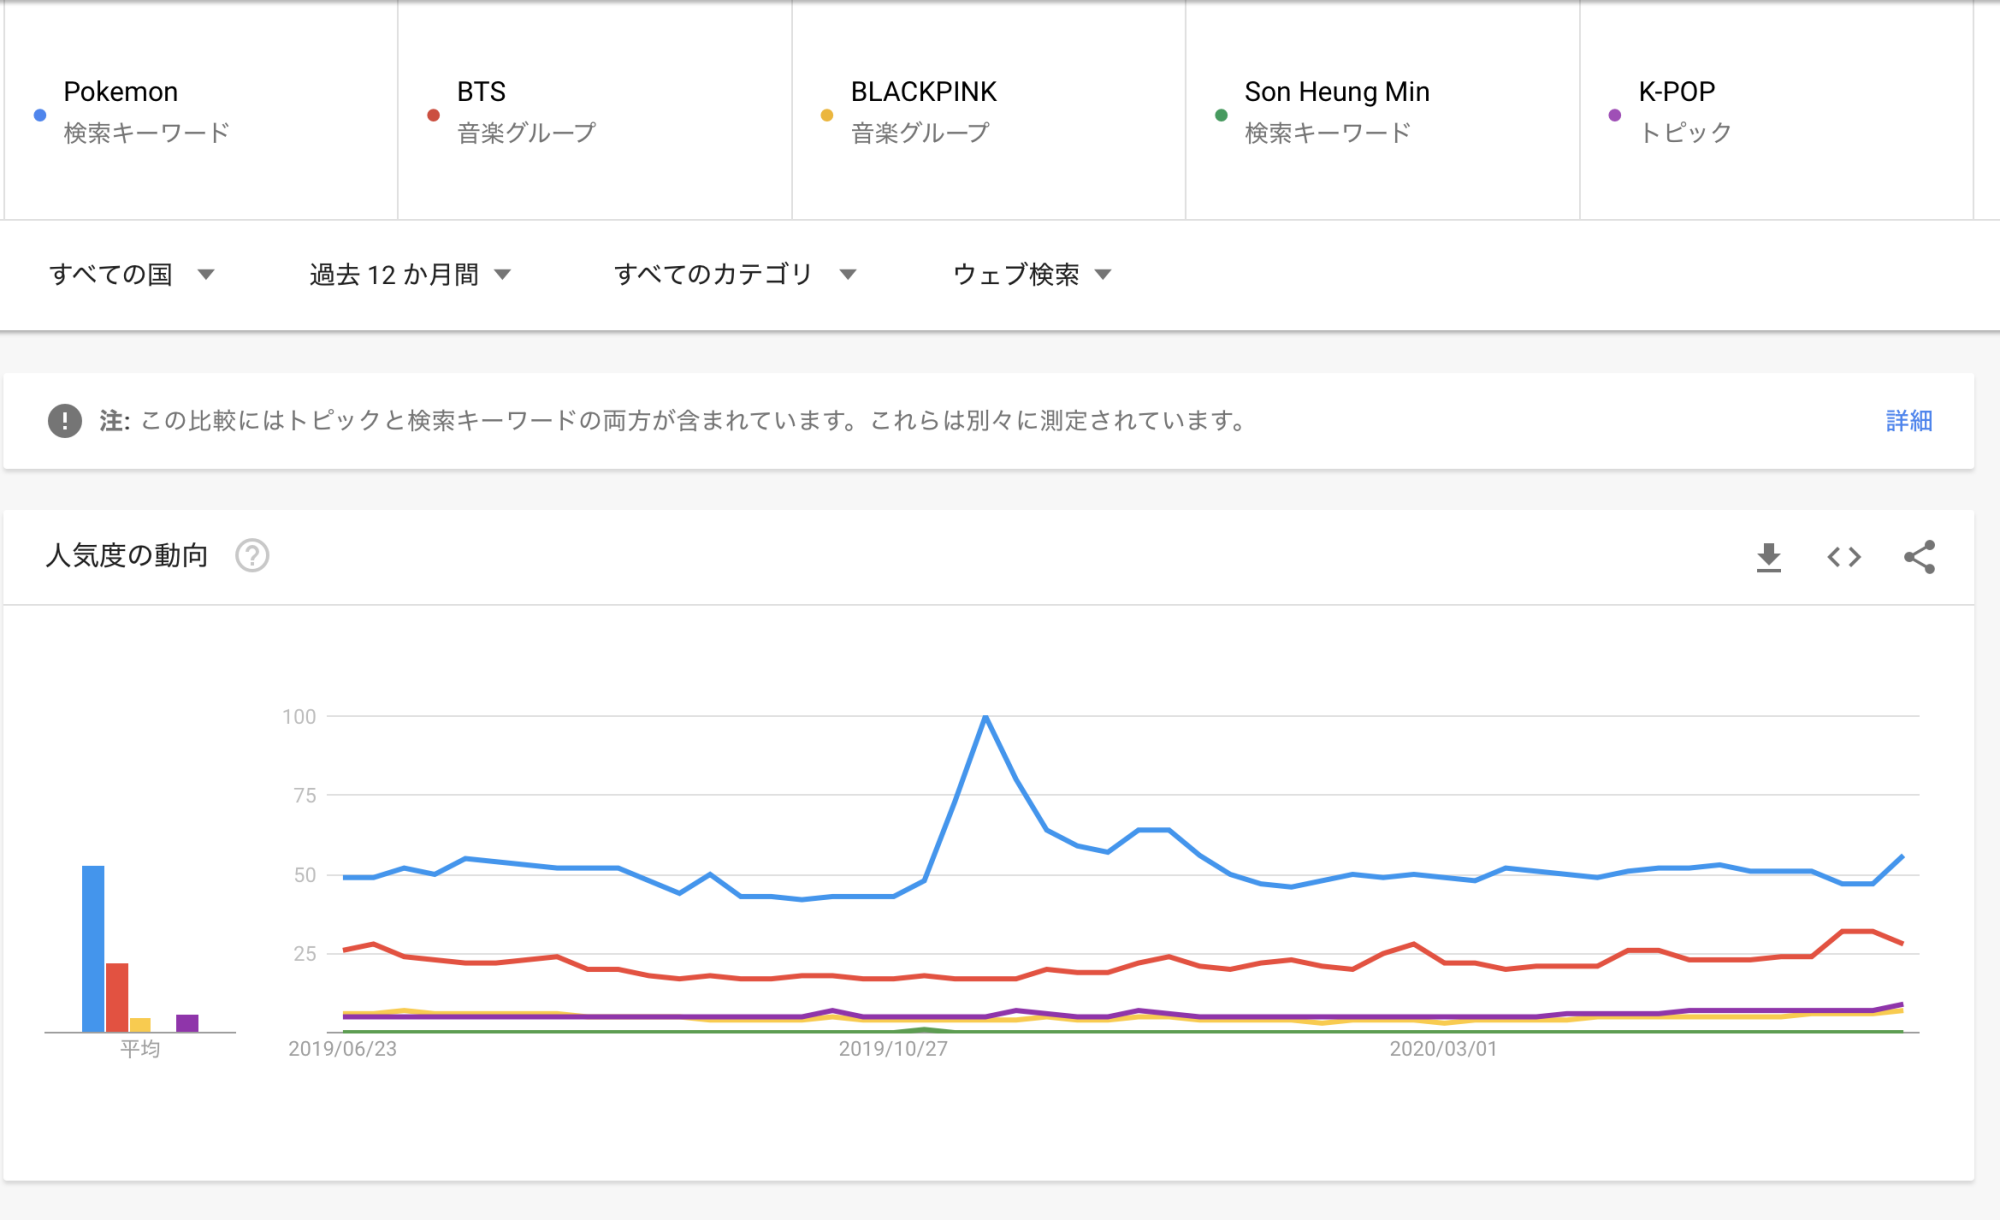
Task: Click the 2019/06/23 date label
Action: click(343, 1049)
